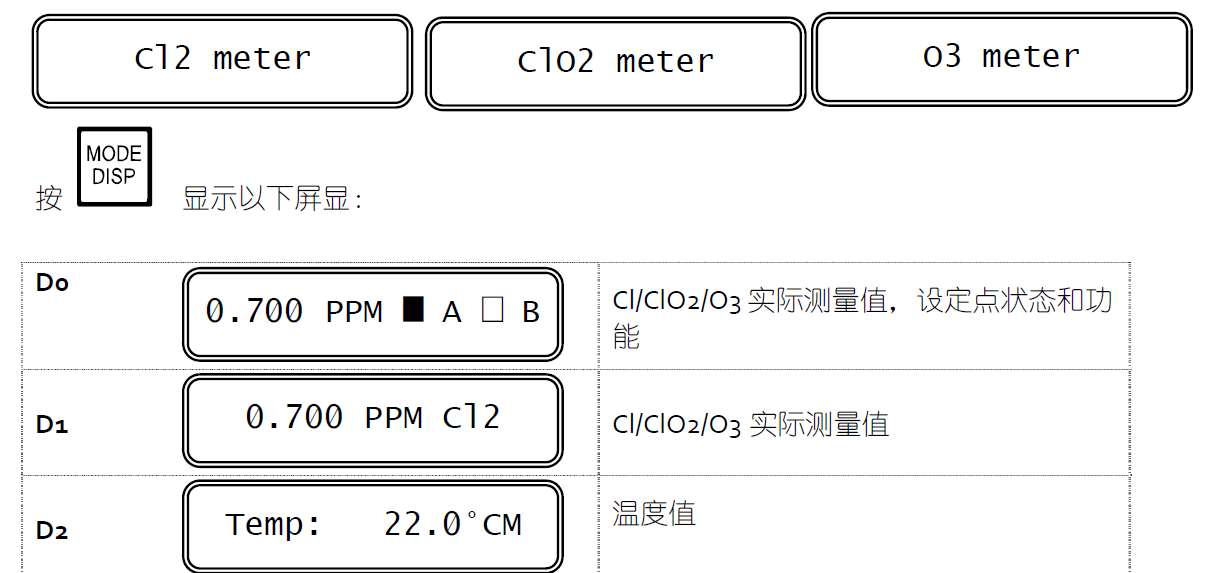This screenshot has width=1207, height=573.
Task: Click the Temp: 22.0°CM display screen
Action: pyautogui.click(x=372, y=524)
